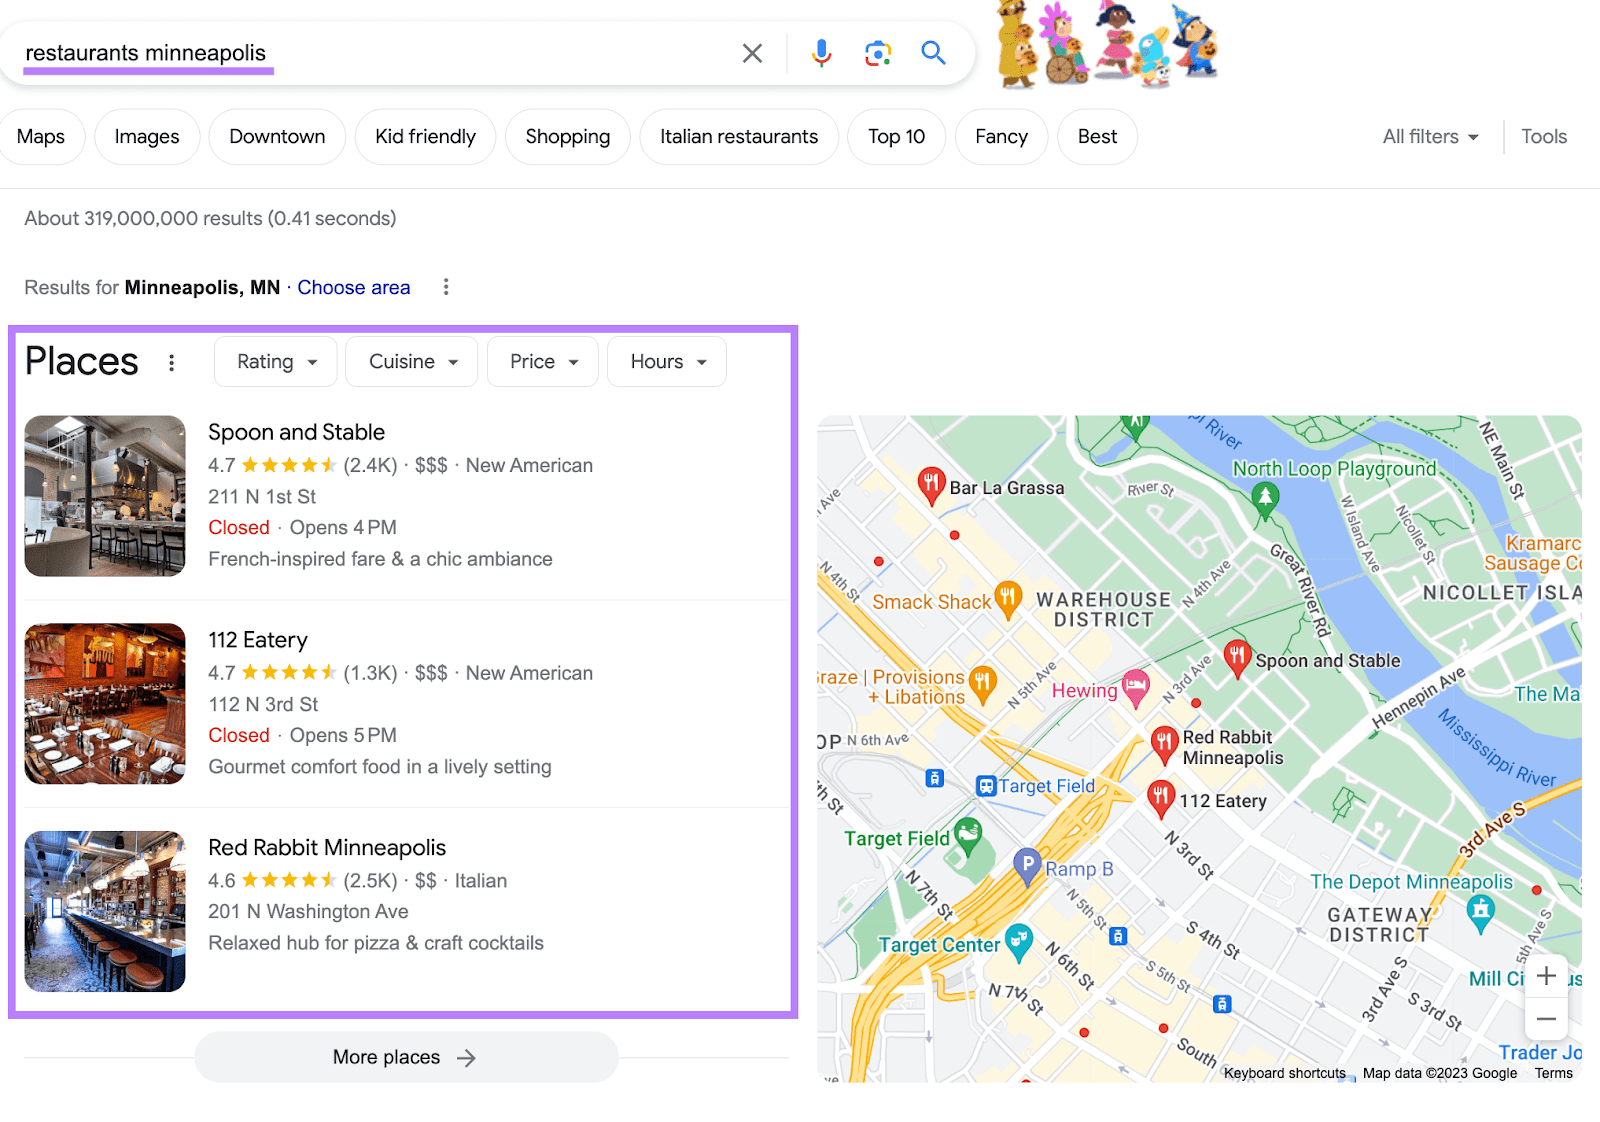Viewport: 1600px width, 1122px height.
Task: Open the Places three-dot options menu
Action: [171, 362]
